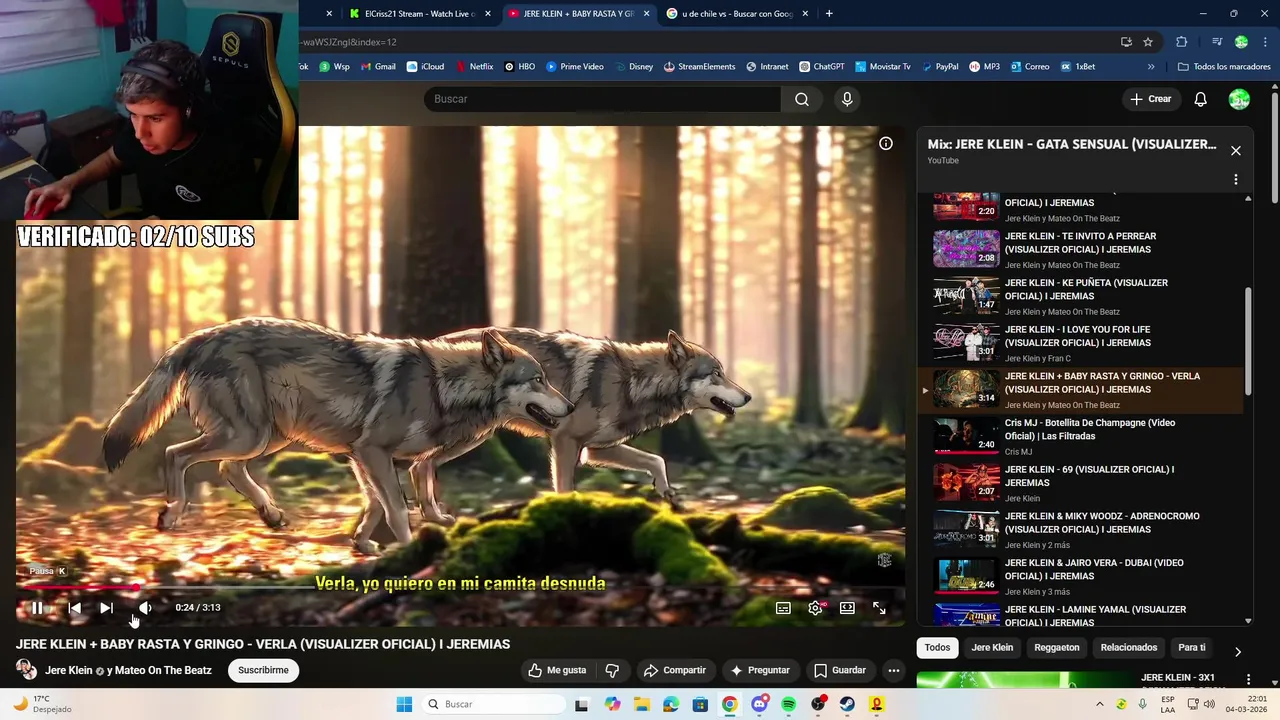The height and width of the screenshot is (720, 1280).
Task: Open a new browser tab
Action: (x=829, y=14)
